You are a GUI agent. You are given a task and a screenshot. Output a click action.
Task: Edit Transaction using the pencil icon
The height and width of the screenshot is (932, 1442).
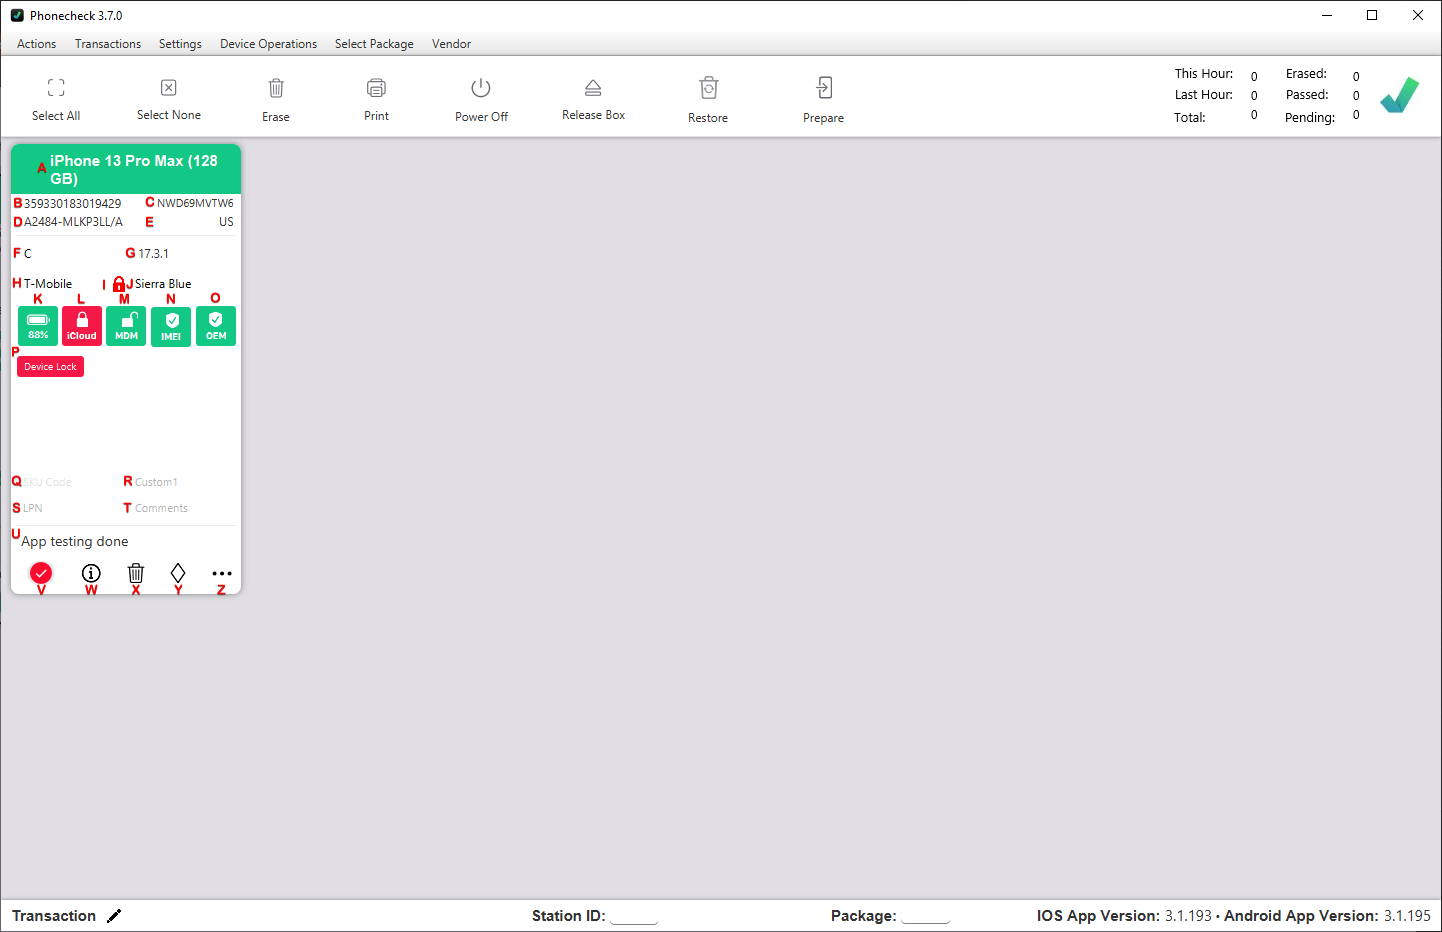click(x=114, y=916)
